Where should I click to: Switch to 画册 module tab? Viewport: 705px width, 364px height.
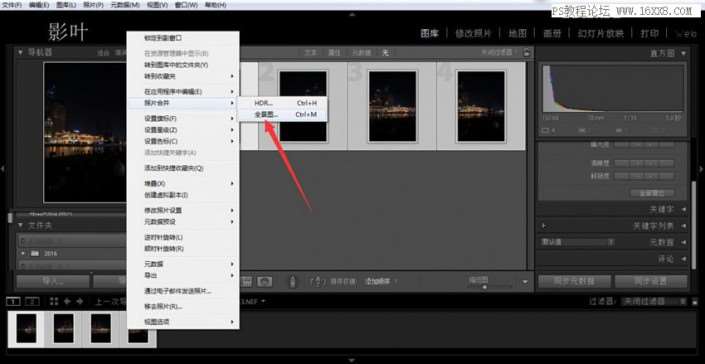[x=552, y=33]
